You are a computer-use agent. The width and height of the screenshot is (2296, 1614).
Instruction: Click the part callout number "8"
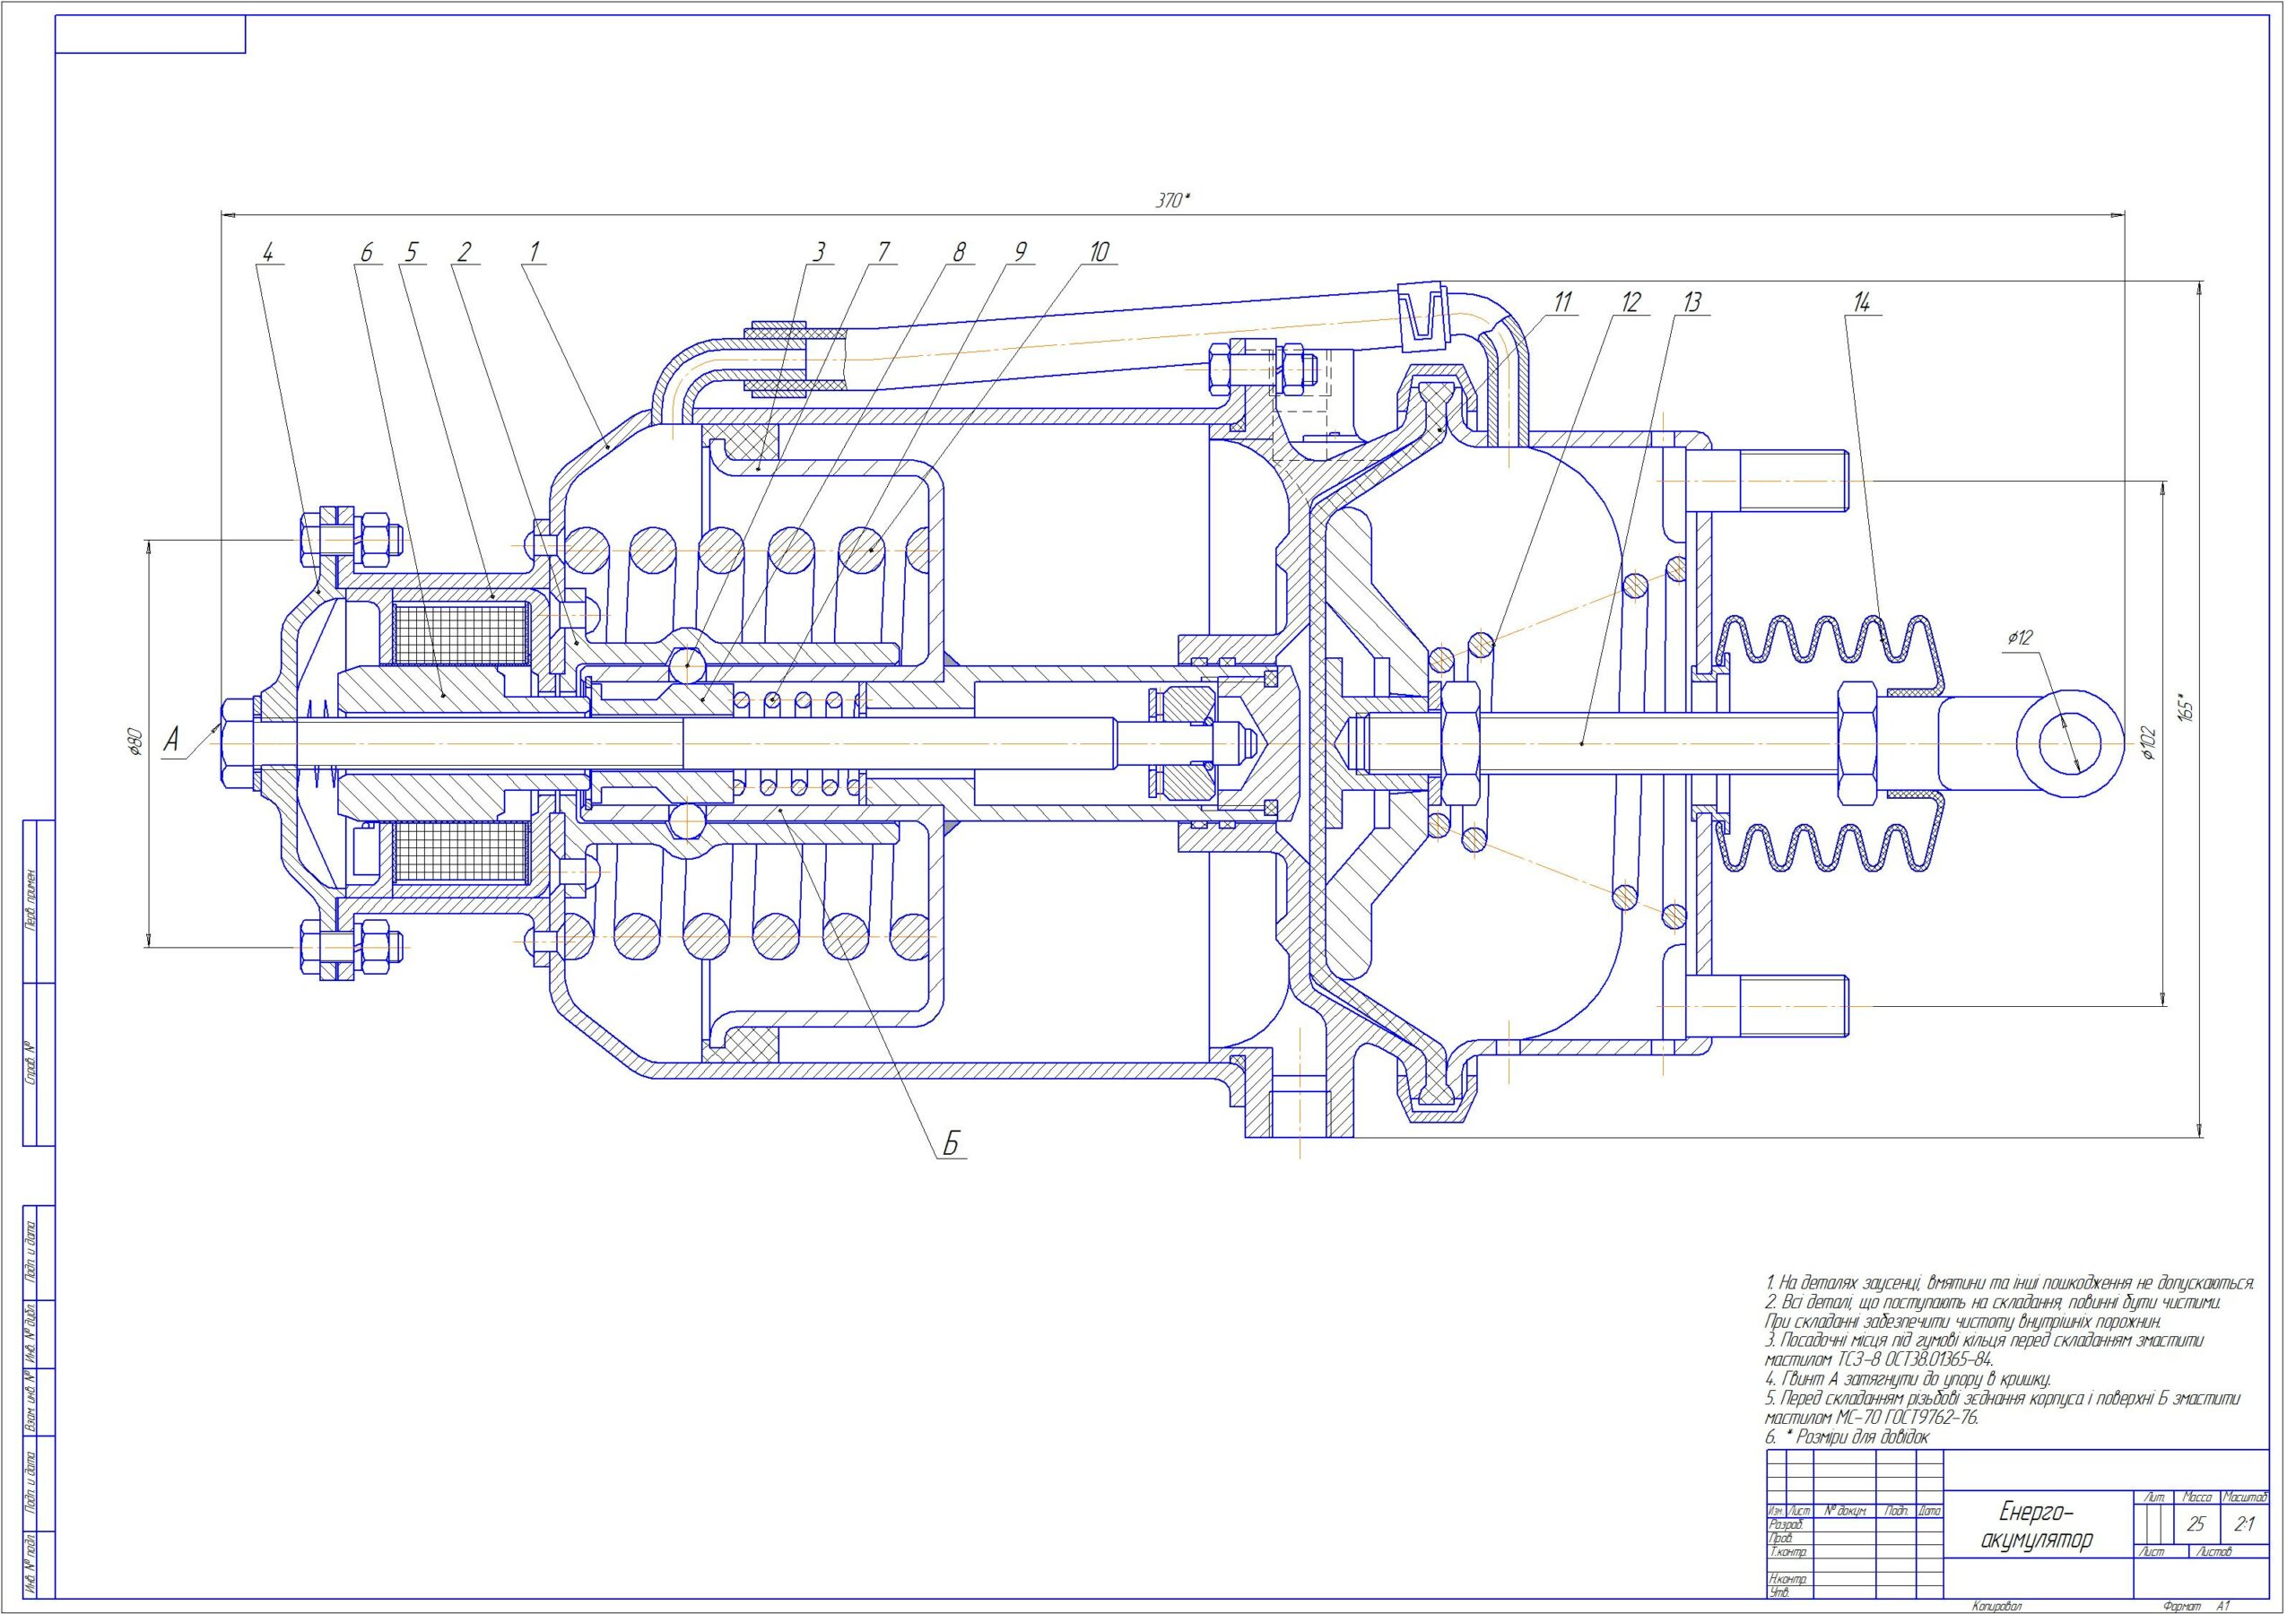point(959,252)
